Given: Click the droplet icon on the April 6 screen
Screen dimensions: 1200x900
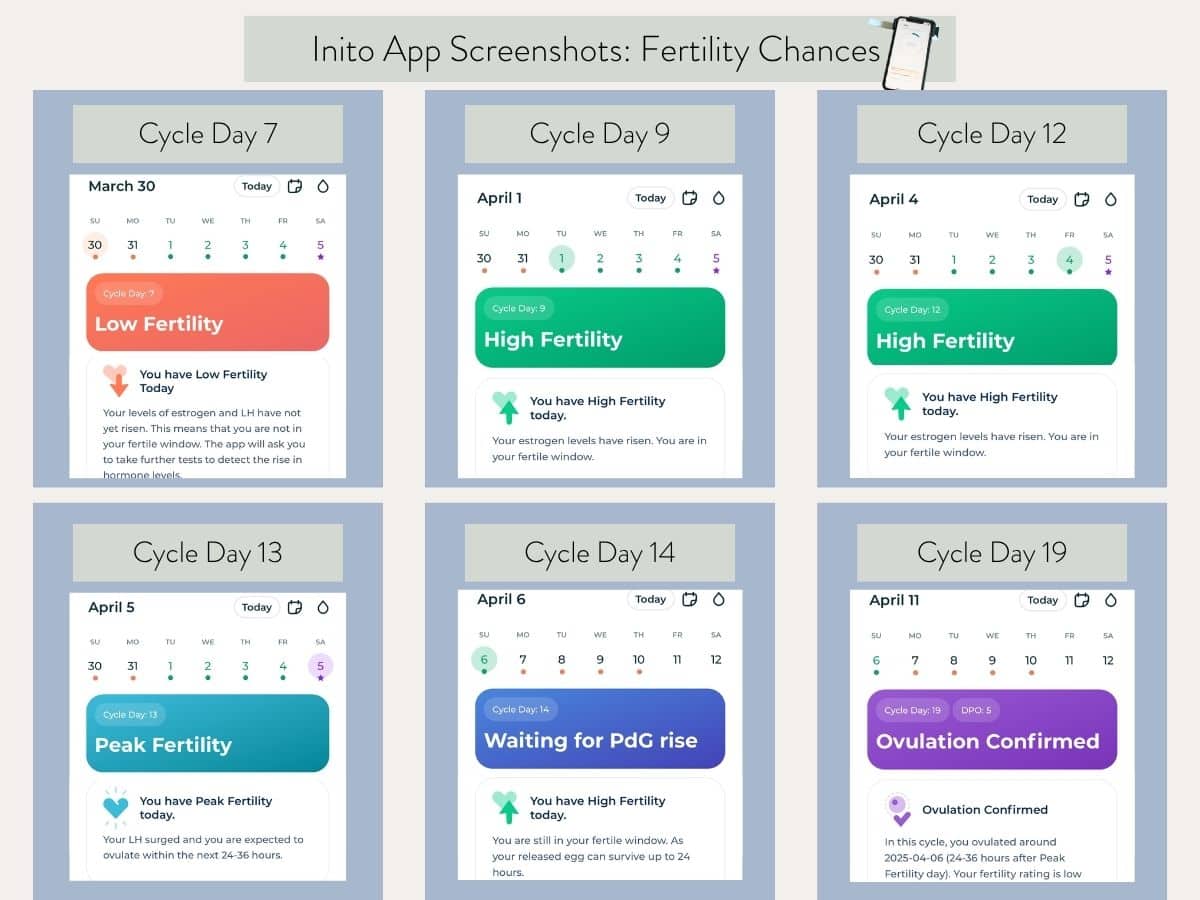Looking at the screenshot, I should pos(719,599).
